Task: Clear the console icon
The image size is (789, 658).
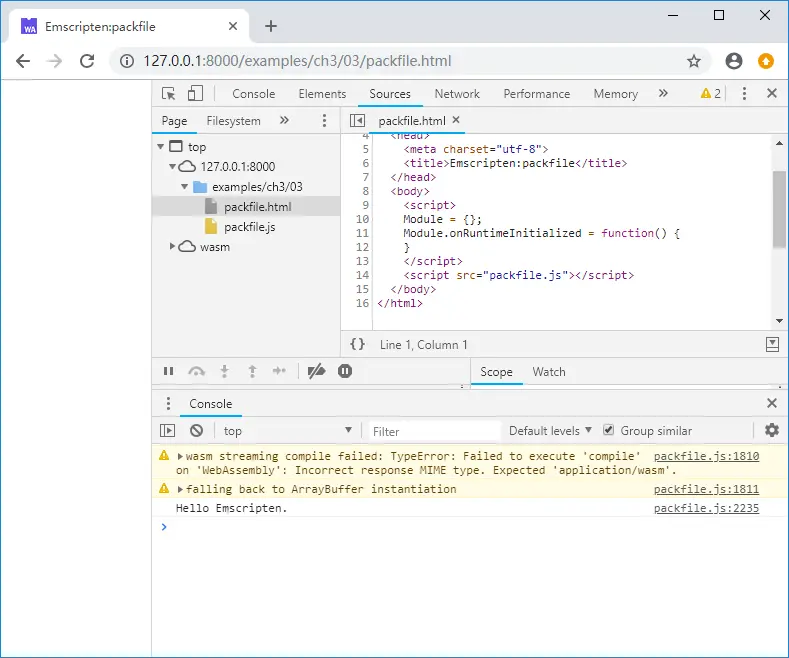Action: [196, 431]
